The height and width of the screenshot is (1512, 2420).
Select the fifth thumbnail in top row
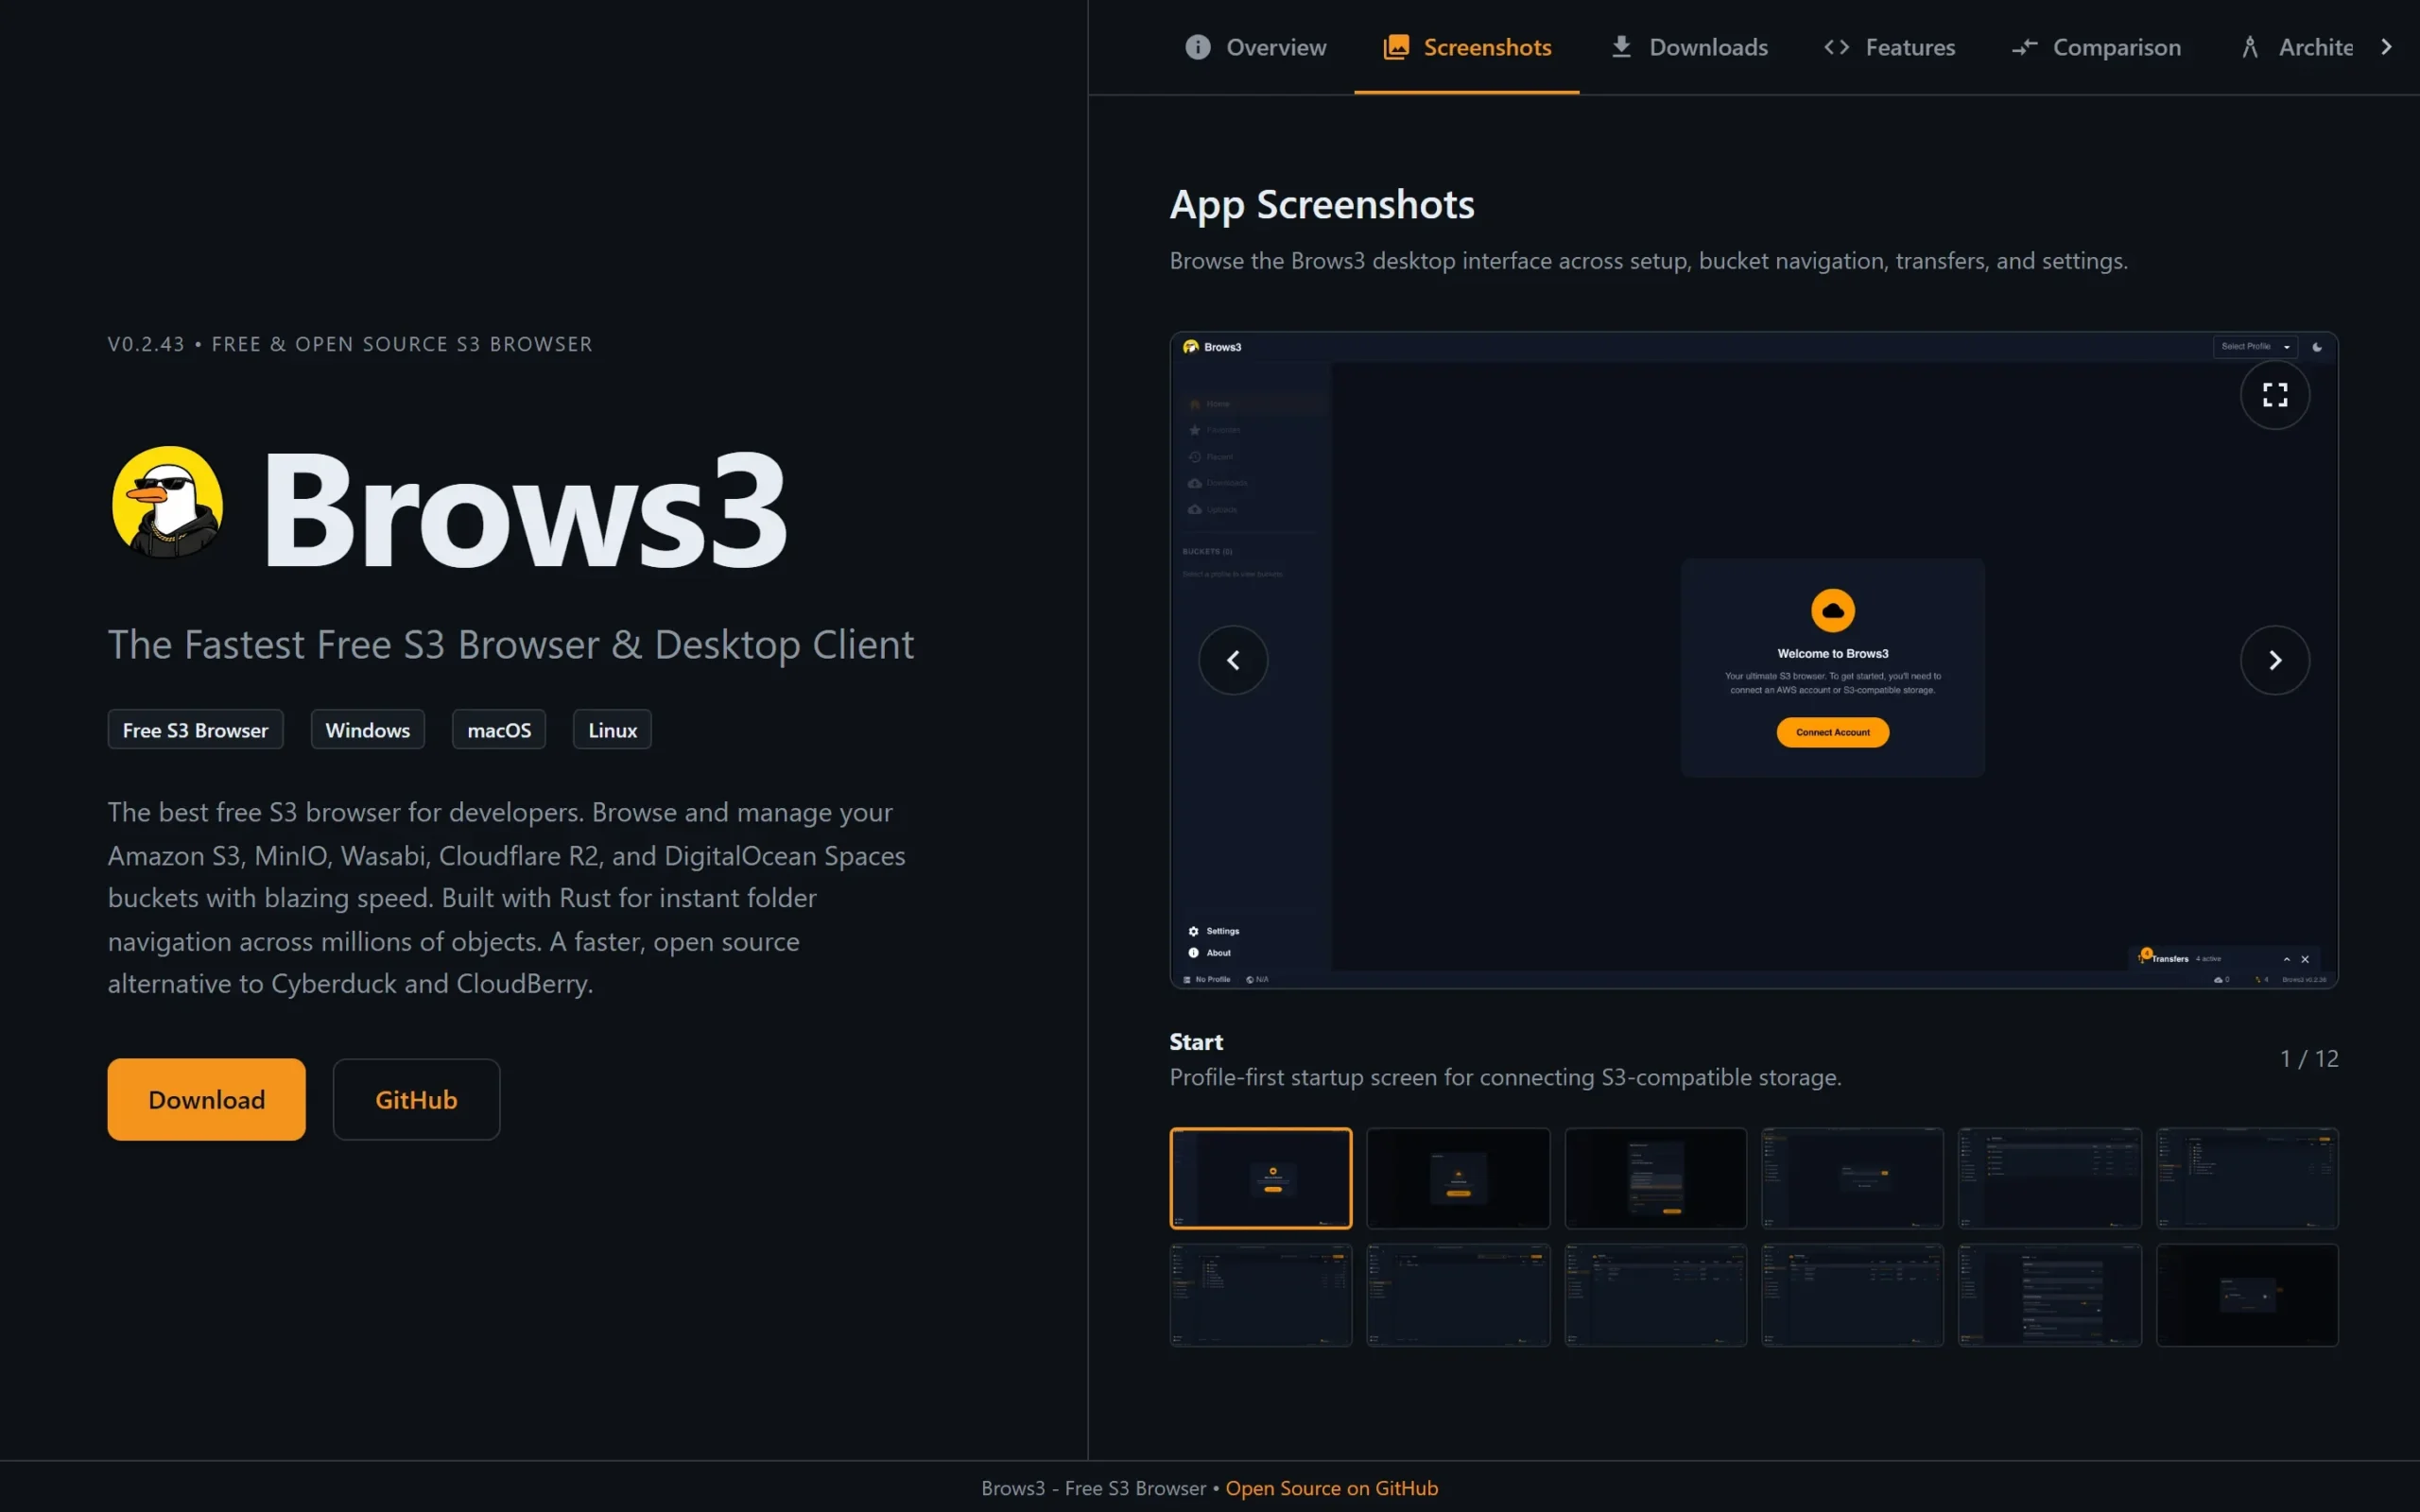click(2049, 1178)
